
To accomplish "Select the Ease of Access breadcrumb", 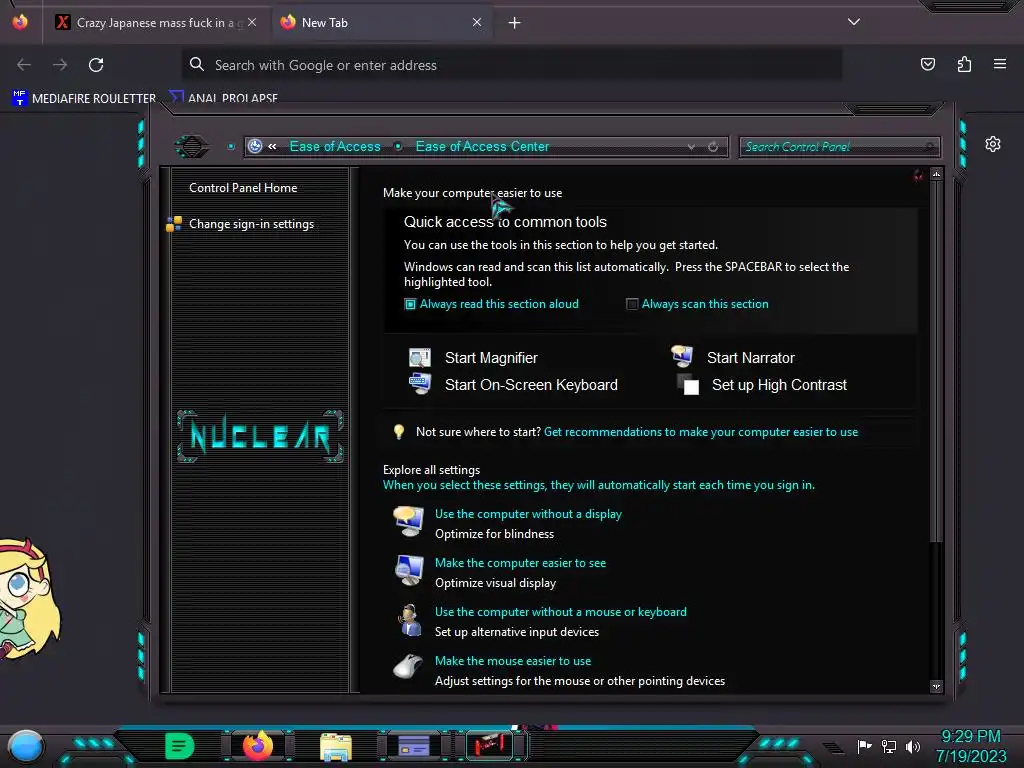I will (x=335, y=146).
